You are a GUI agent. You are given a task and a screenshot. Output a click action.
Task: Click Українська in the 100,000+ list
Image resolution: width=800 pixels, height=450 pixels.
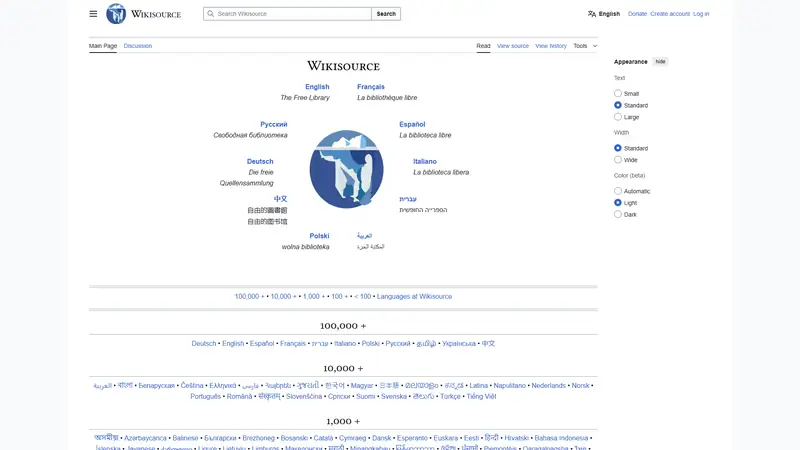[x=459, y=343]
